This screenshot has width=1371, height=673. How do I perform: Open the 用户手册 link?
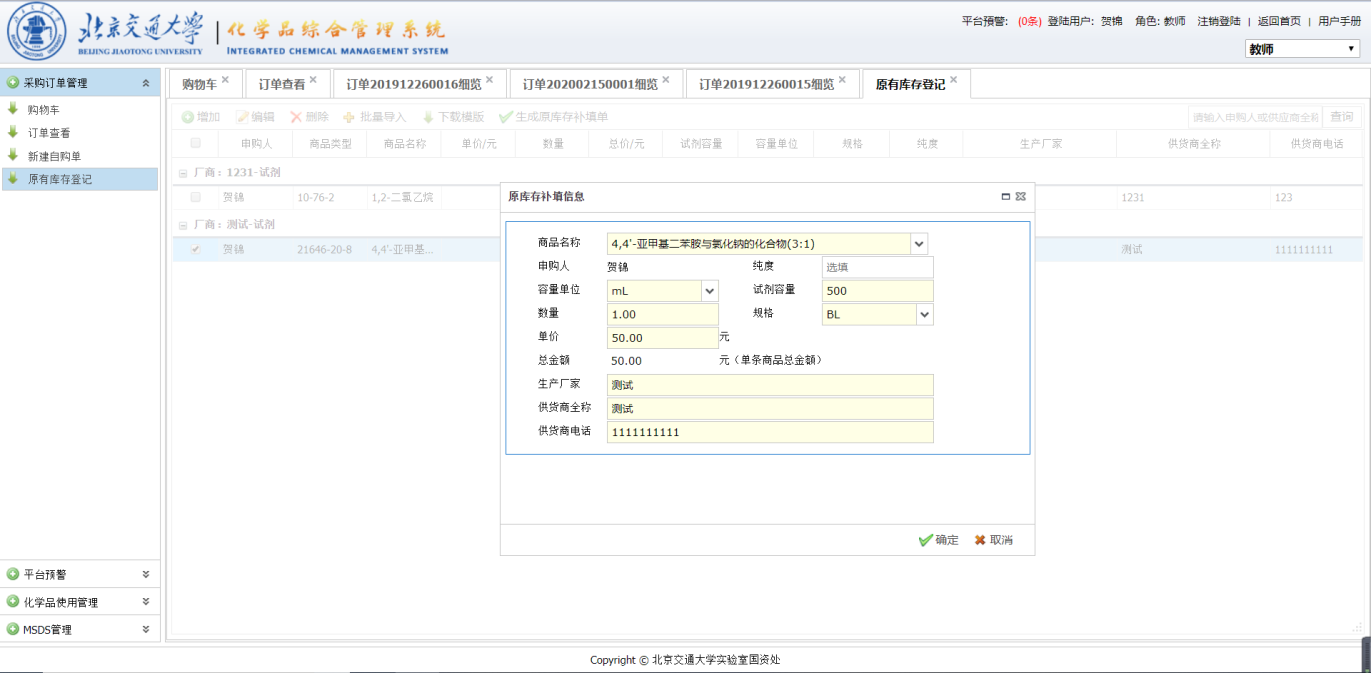tap(1339, 21)
